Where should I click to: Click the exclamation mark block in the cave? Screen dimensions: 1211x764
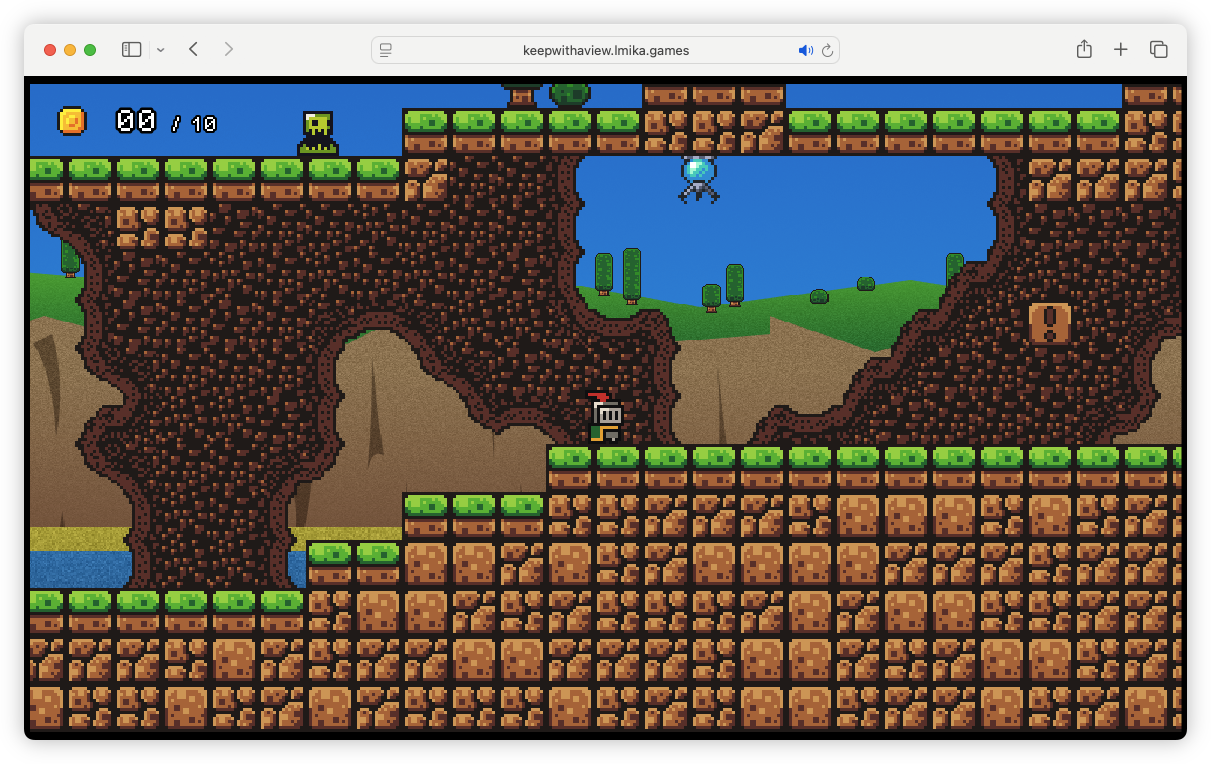pos(1050,324)
